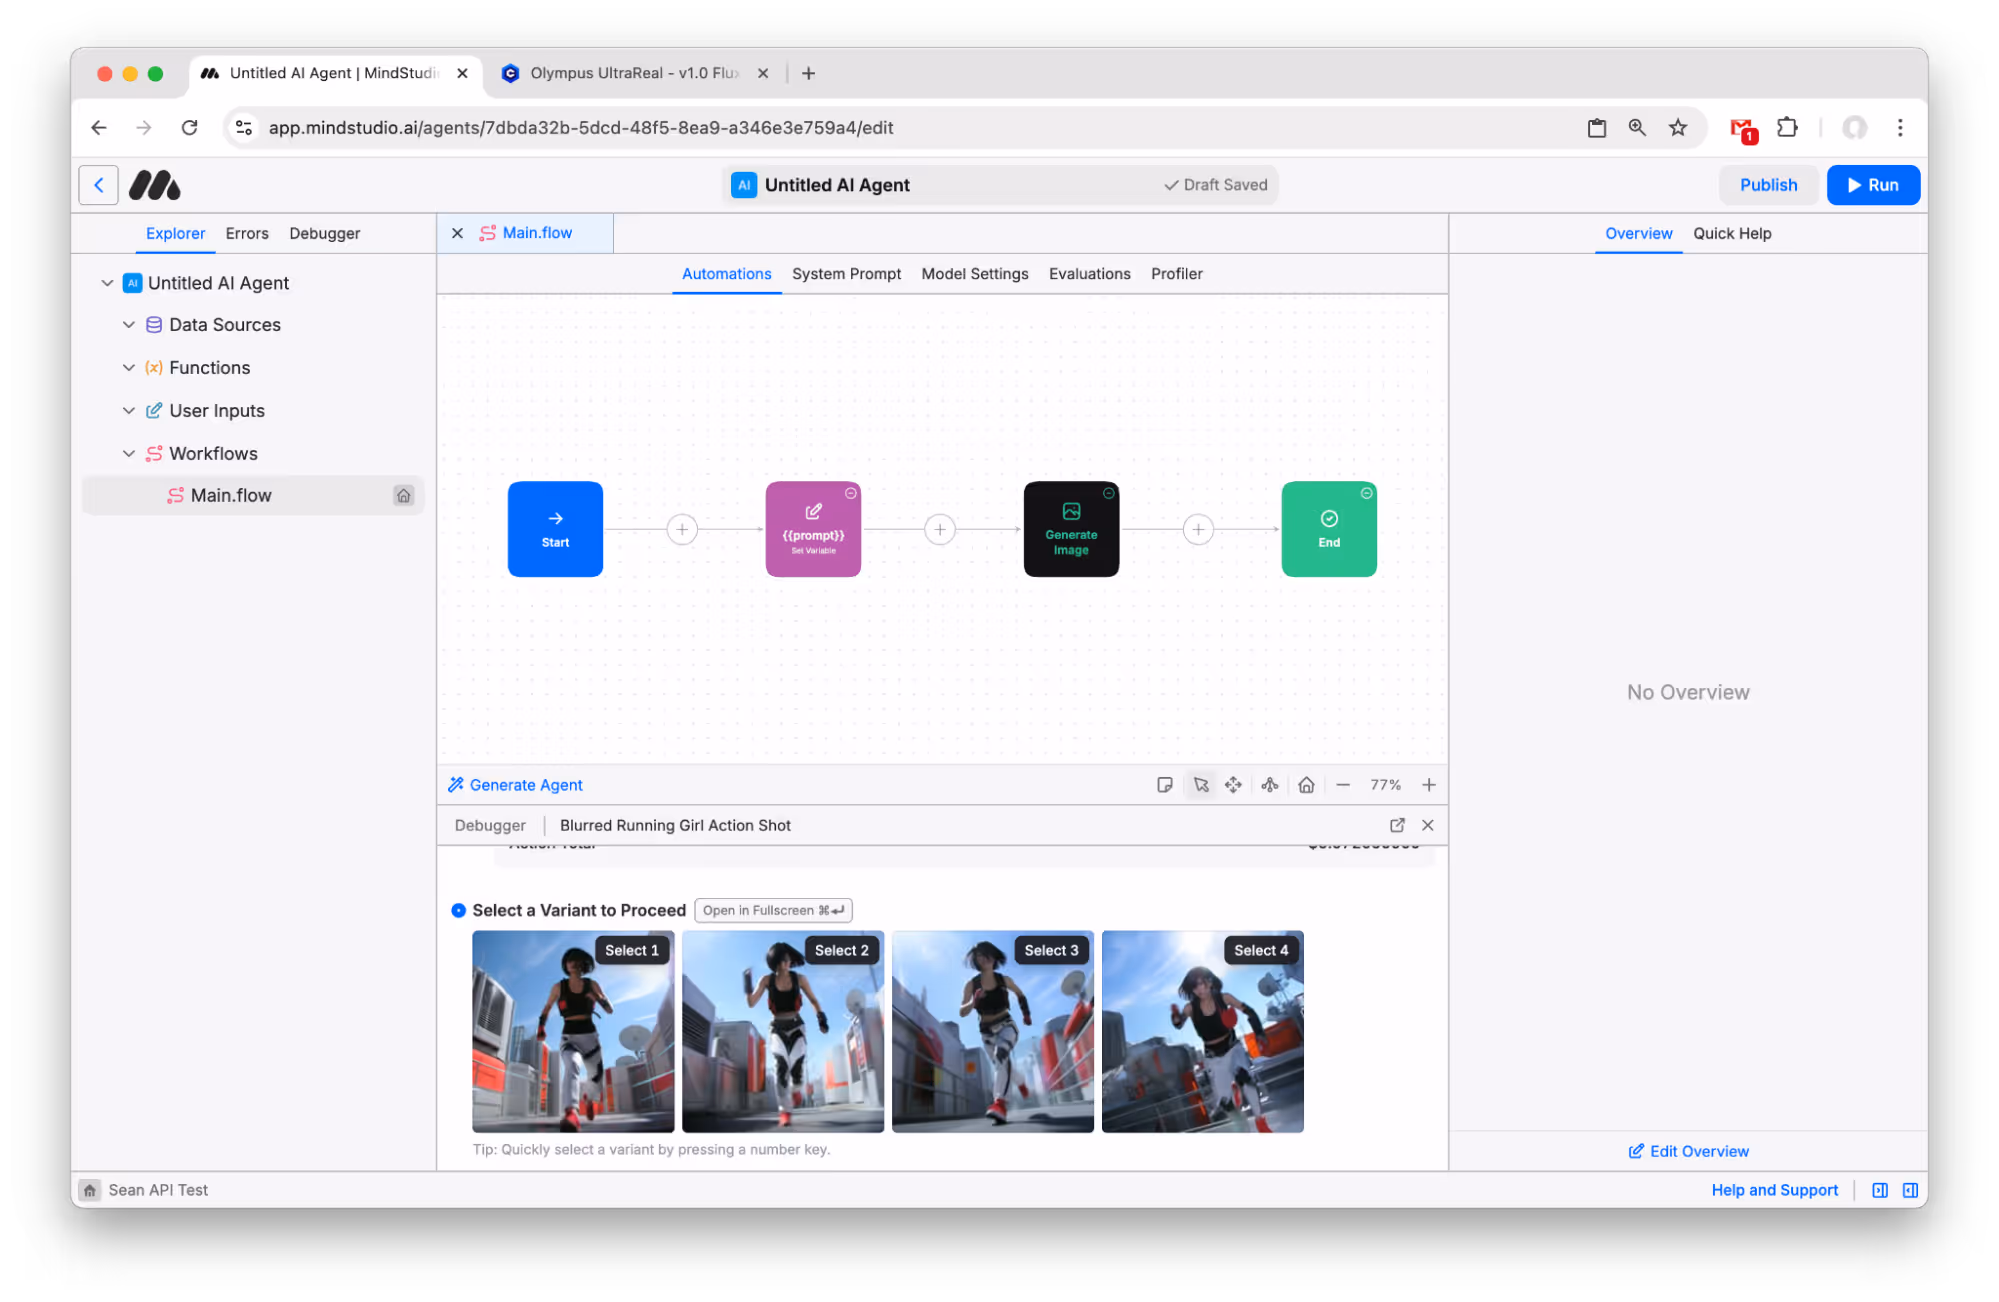1999x1302 pixels.
Task: Activate the pan tool on the canvas toolbar
Action: (1233, 784)
